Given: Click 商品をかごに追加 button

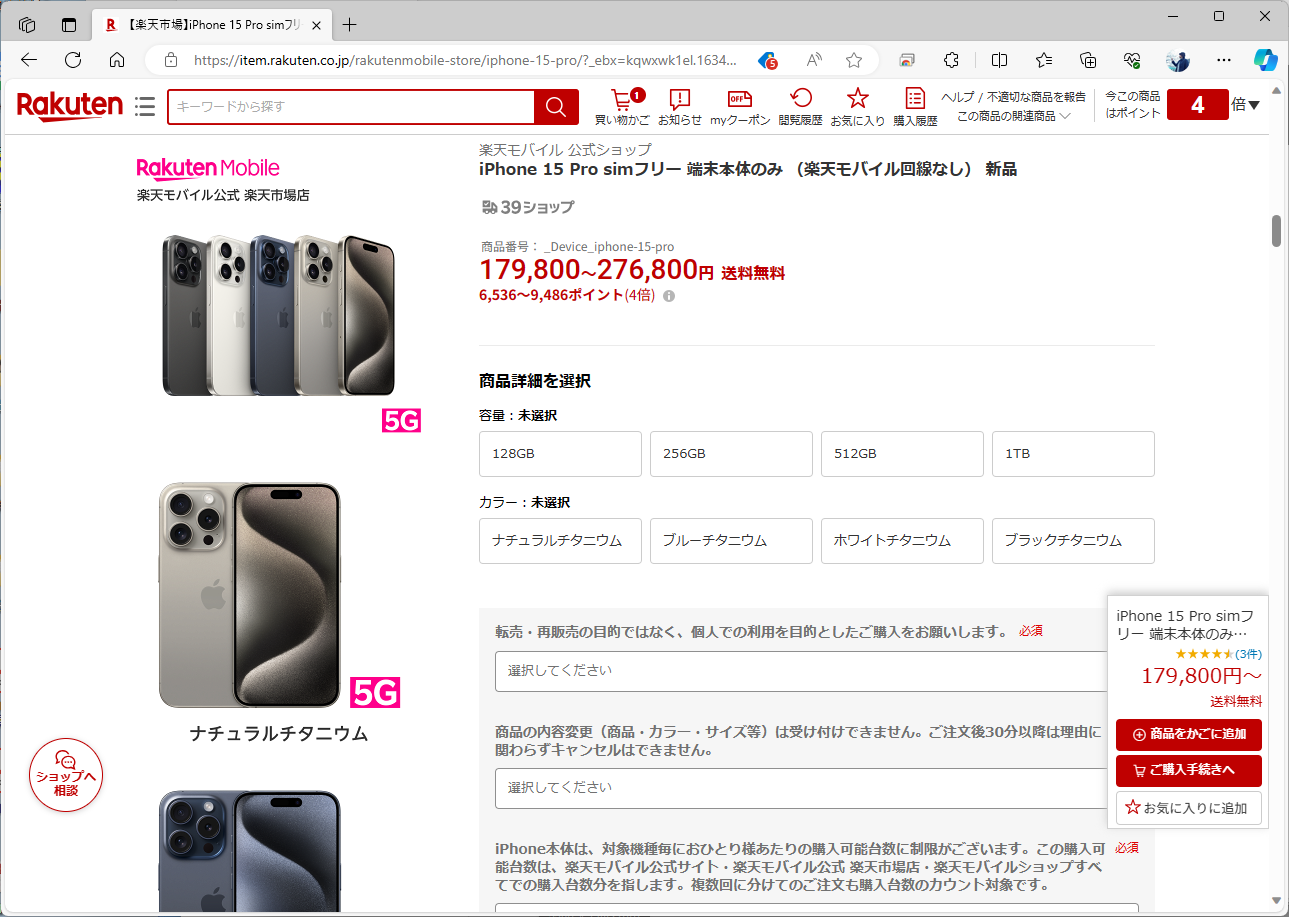Looking at the screenshot, I should click(x=1189, y=734).
